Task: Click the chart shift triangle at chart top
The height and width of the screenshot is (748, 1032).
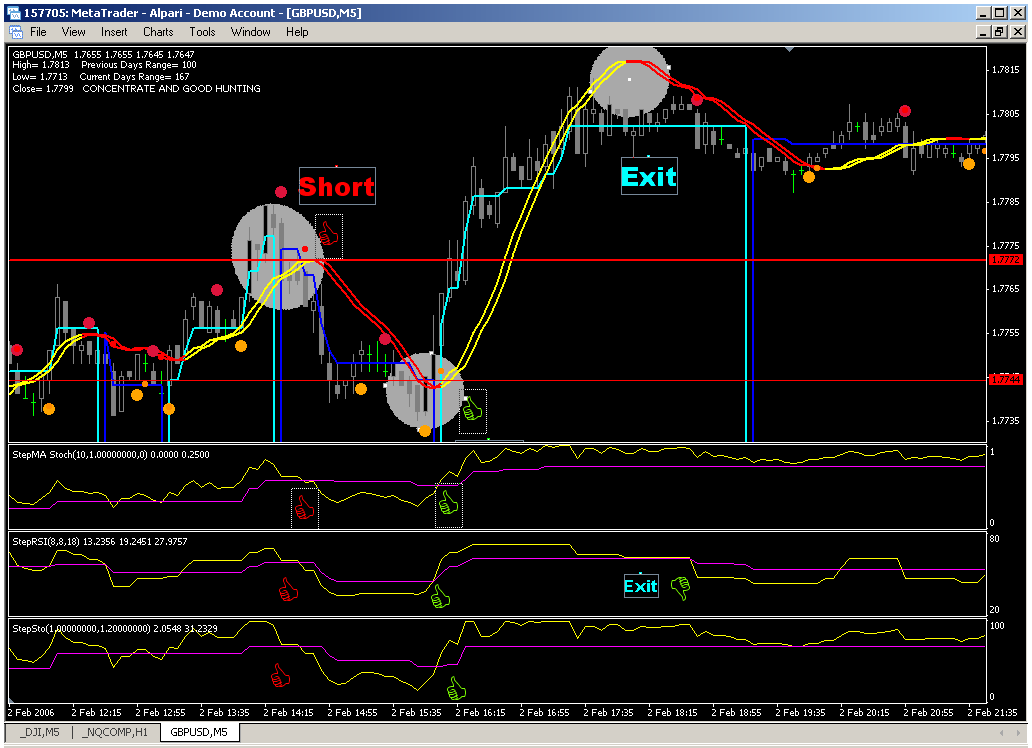Action: (x=789, y=49)
